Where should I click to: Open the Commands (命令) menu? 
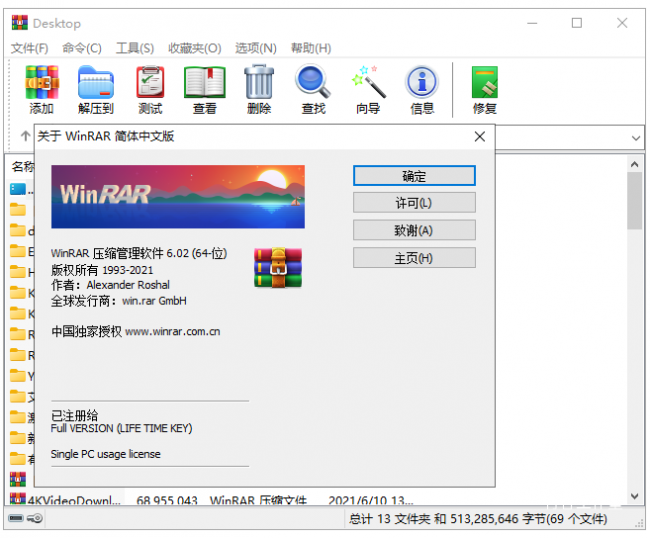pos(82,48)
